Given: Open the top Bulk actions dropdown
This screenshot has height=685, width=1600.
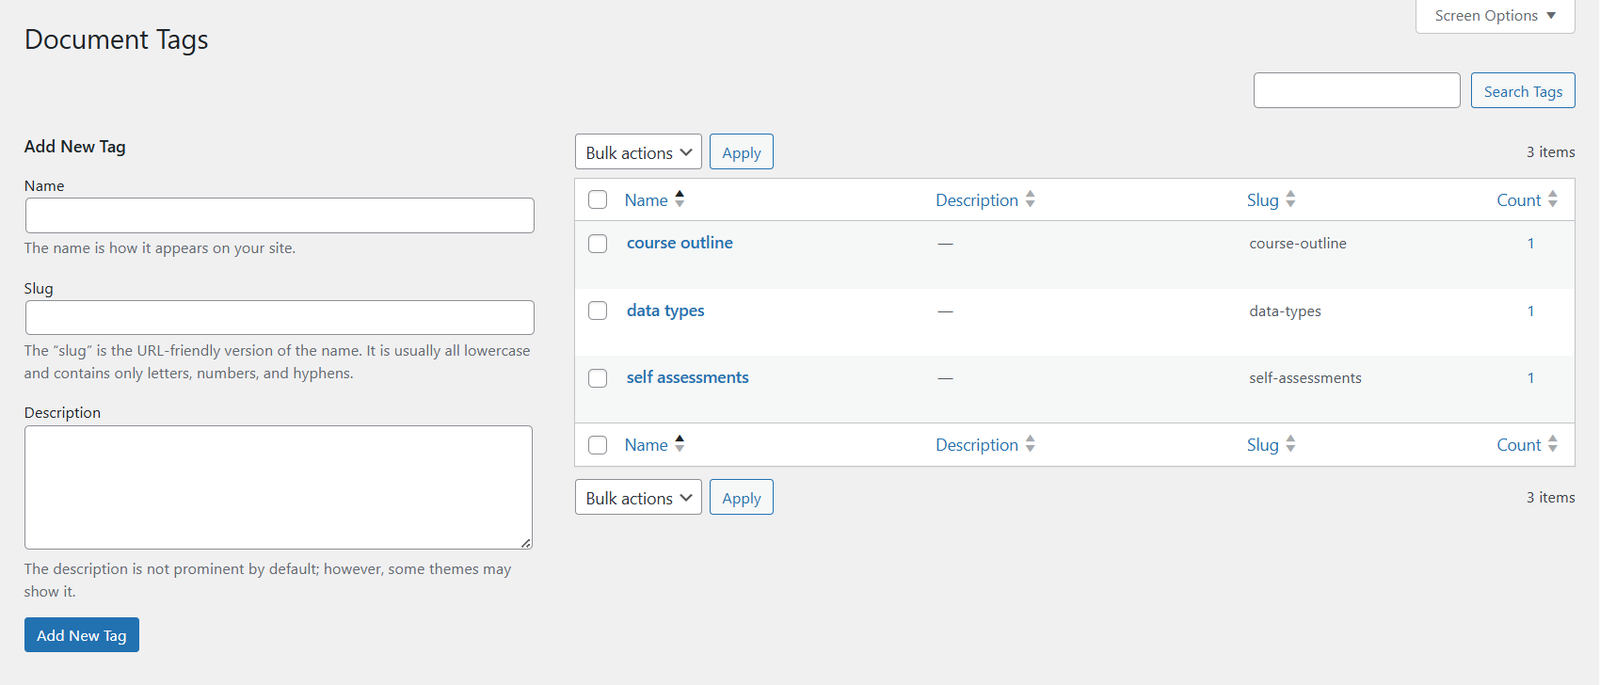Looking at the screenshot, I should 638,152.
